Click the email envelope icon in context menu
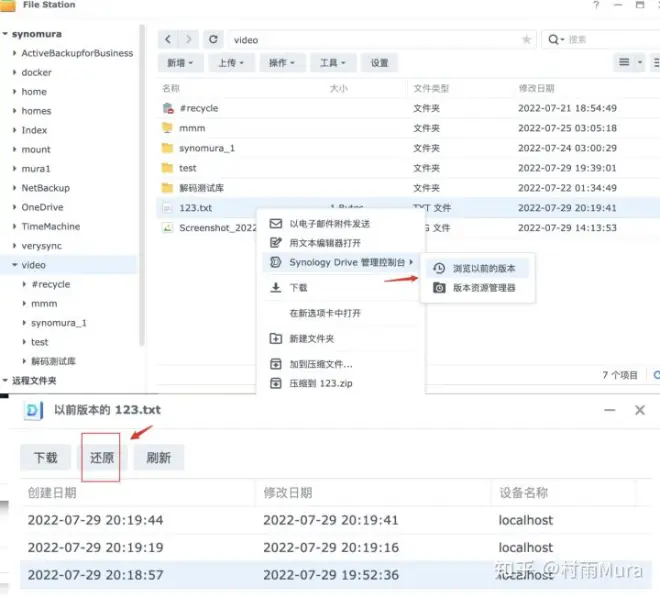Viewport: 660px width, 597px height. tap(276, 224)
